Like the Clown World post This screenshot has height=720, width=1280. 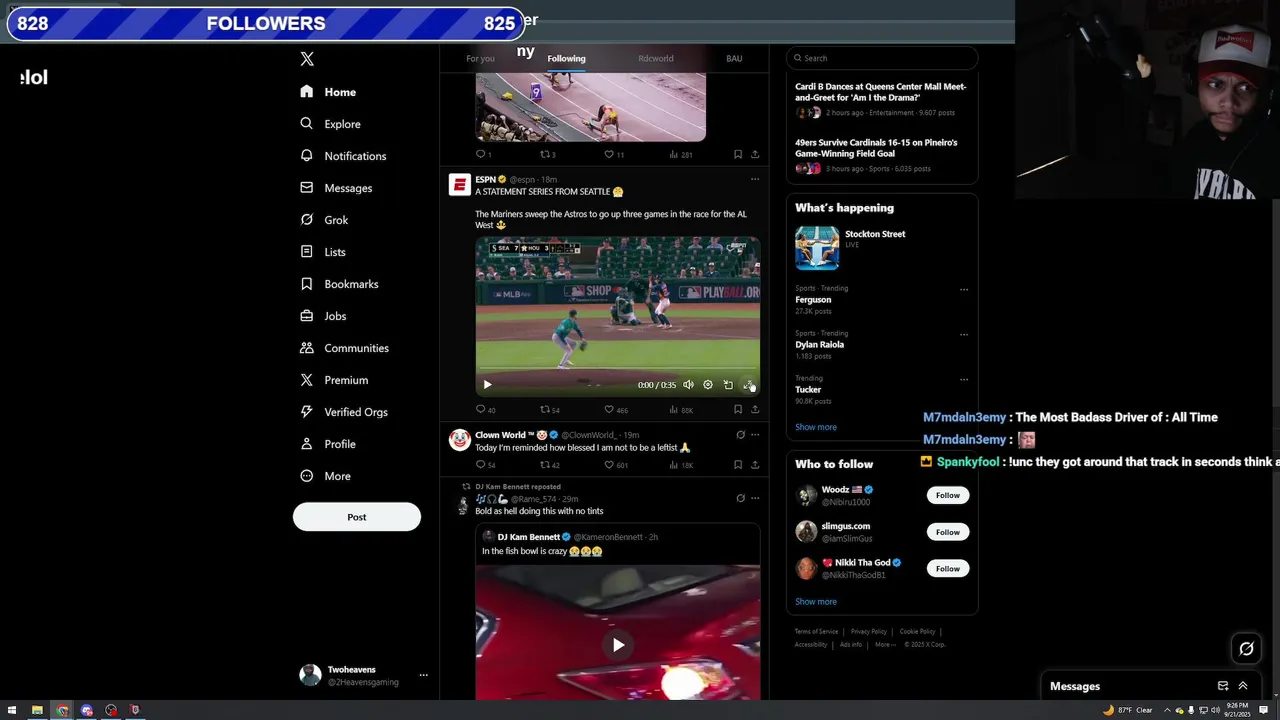click(x=616, y=465)
